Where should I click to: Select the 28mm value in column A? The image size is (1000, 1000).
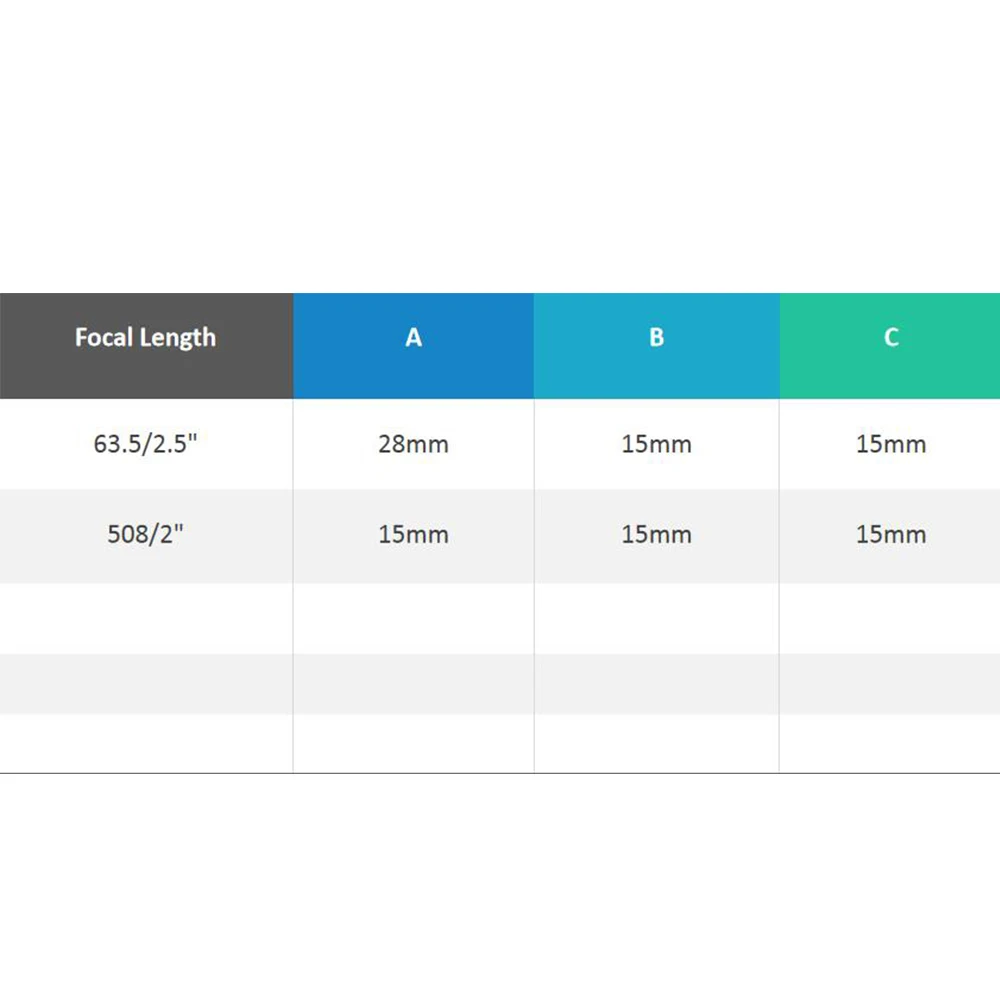[413, 444]
